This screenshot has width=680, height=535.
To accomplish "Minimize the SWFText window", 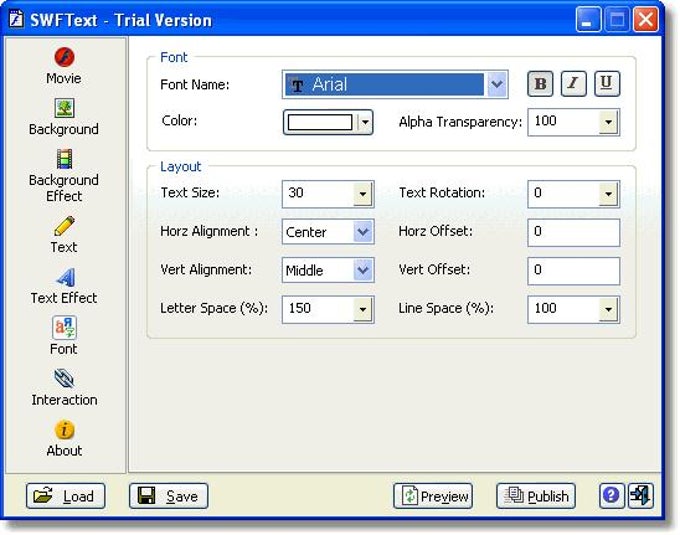I will click(588, 19).
